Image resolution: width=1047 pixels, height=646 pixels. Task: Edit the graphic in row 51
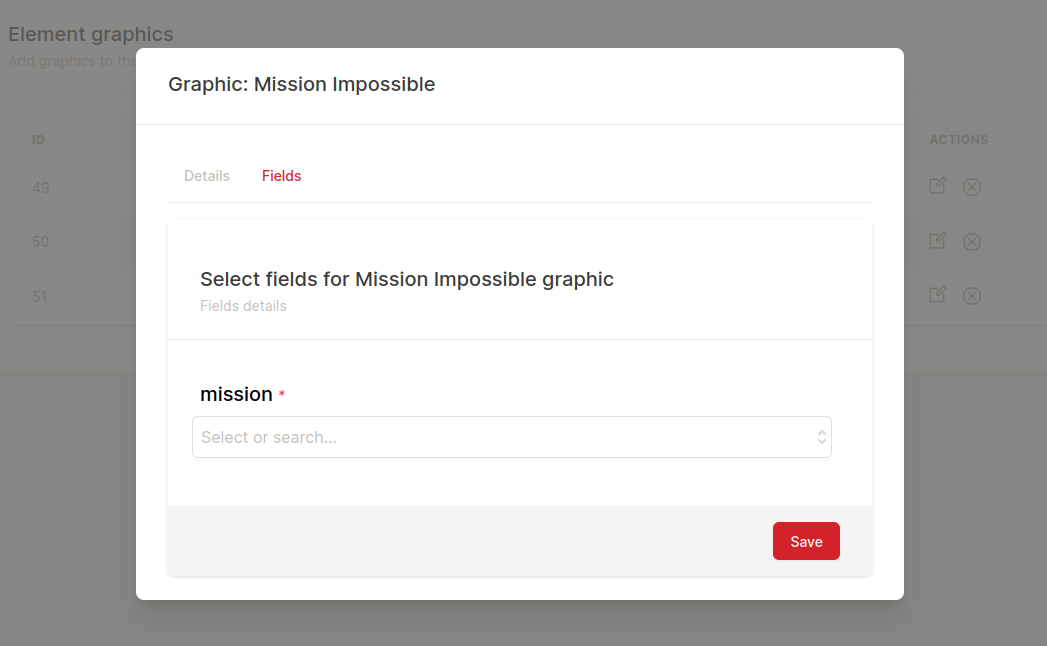[937, 295]
